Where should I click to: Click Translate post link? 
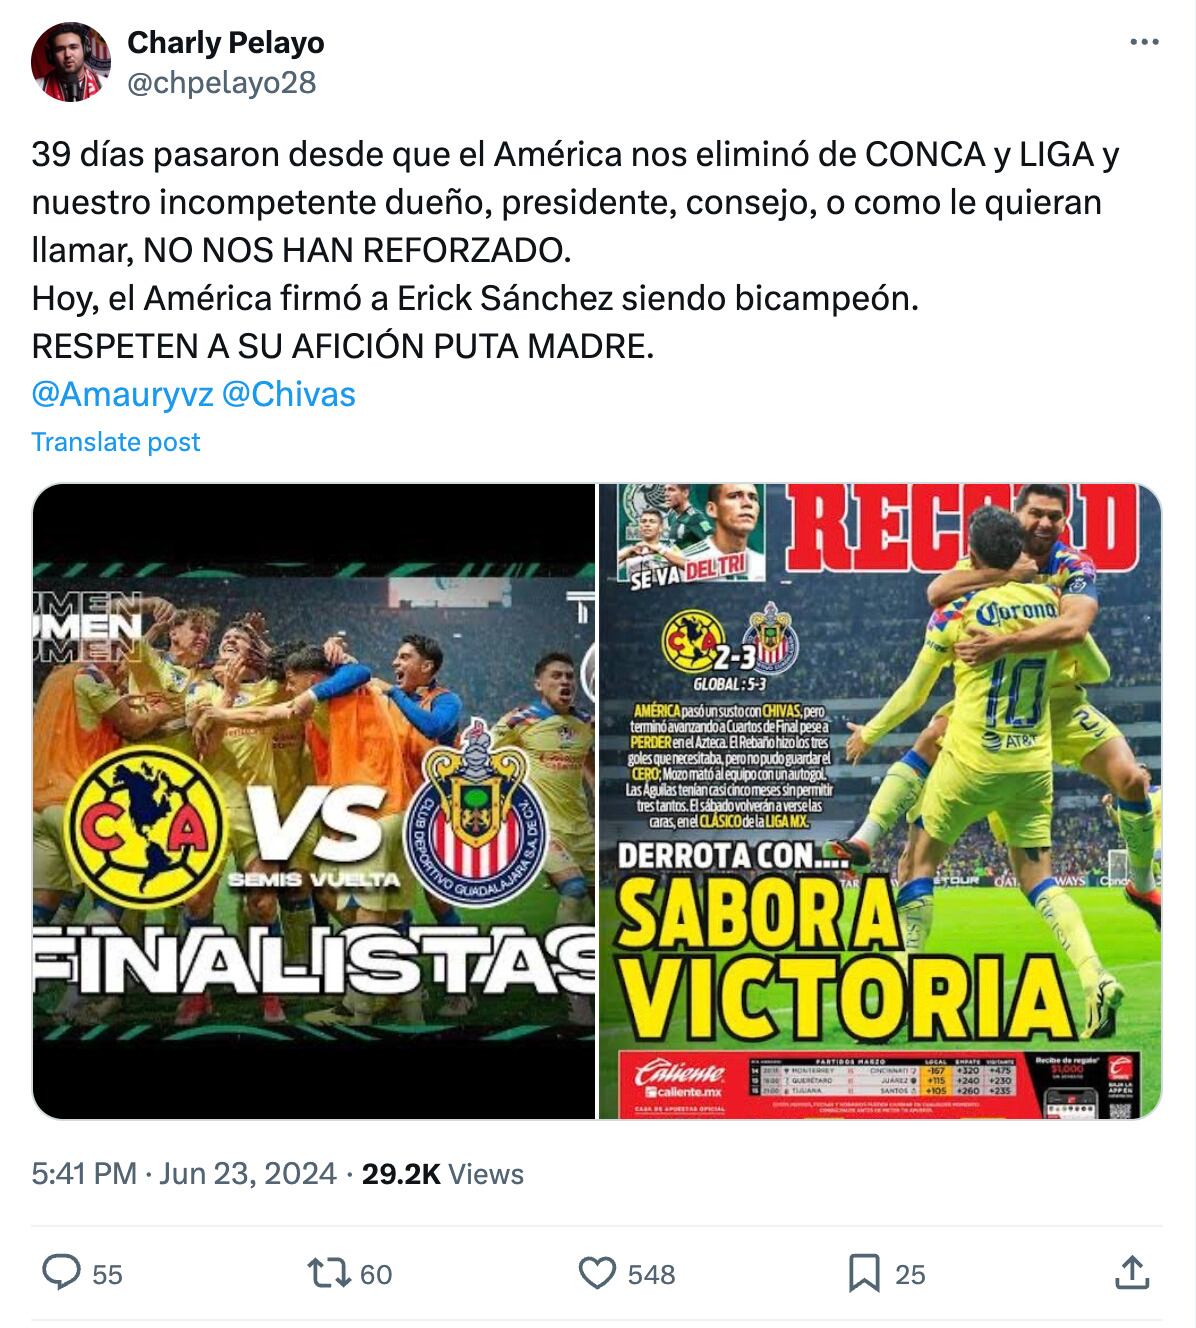(116, 442)
